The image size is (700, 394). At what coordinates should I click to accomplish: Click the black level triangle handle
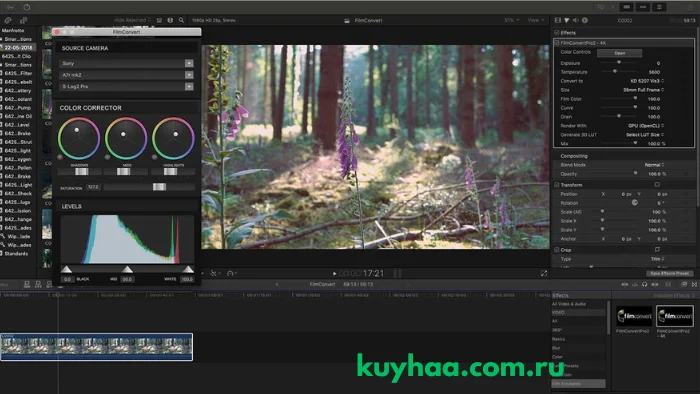pos(67,269)
